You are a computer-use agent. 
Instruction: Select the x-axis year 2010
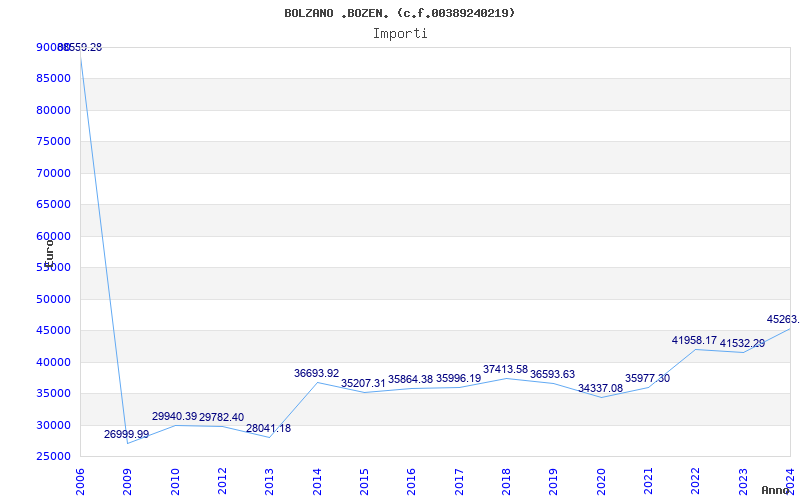[x=175, y=482]
